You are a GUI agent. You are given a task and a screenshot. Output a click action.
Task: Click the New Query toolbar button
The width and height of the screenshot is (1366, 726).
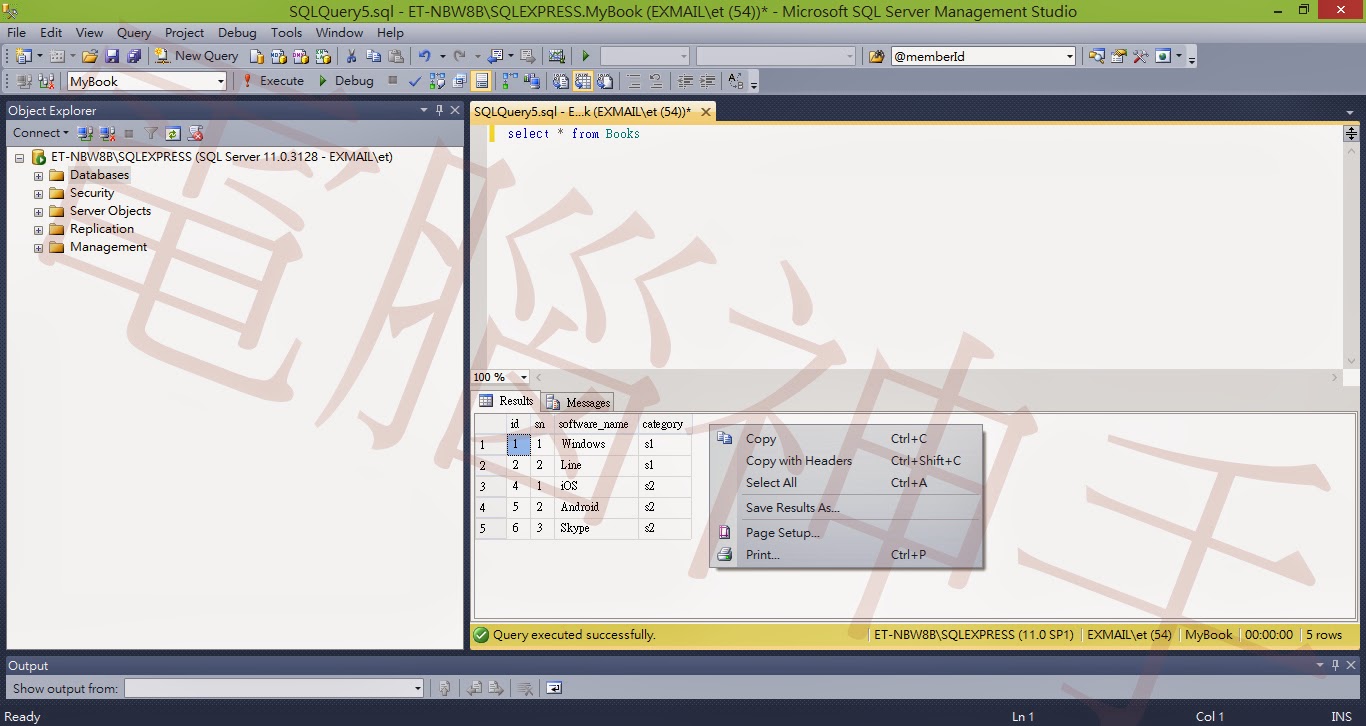coord(197,56)
